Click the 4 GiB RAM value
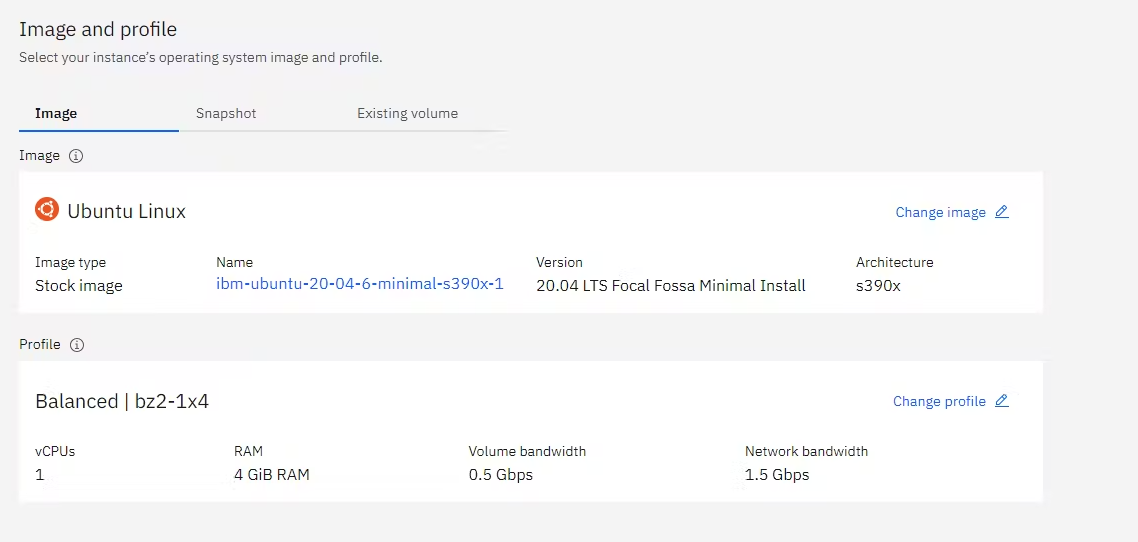Screen dimensions: 1138x542 (271, 475)
